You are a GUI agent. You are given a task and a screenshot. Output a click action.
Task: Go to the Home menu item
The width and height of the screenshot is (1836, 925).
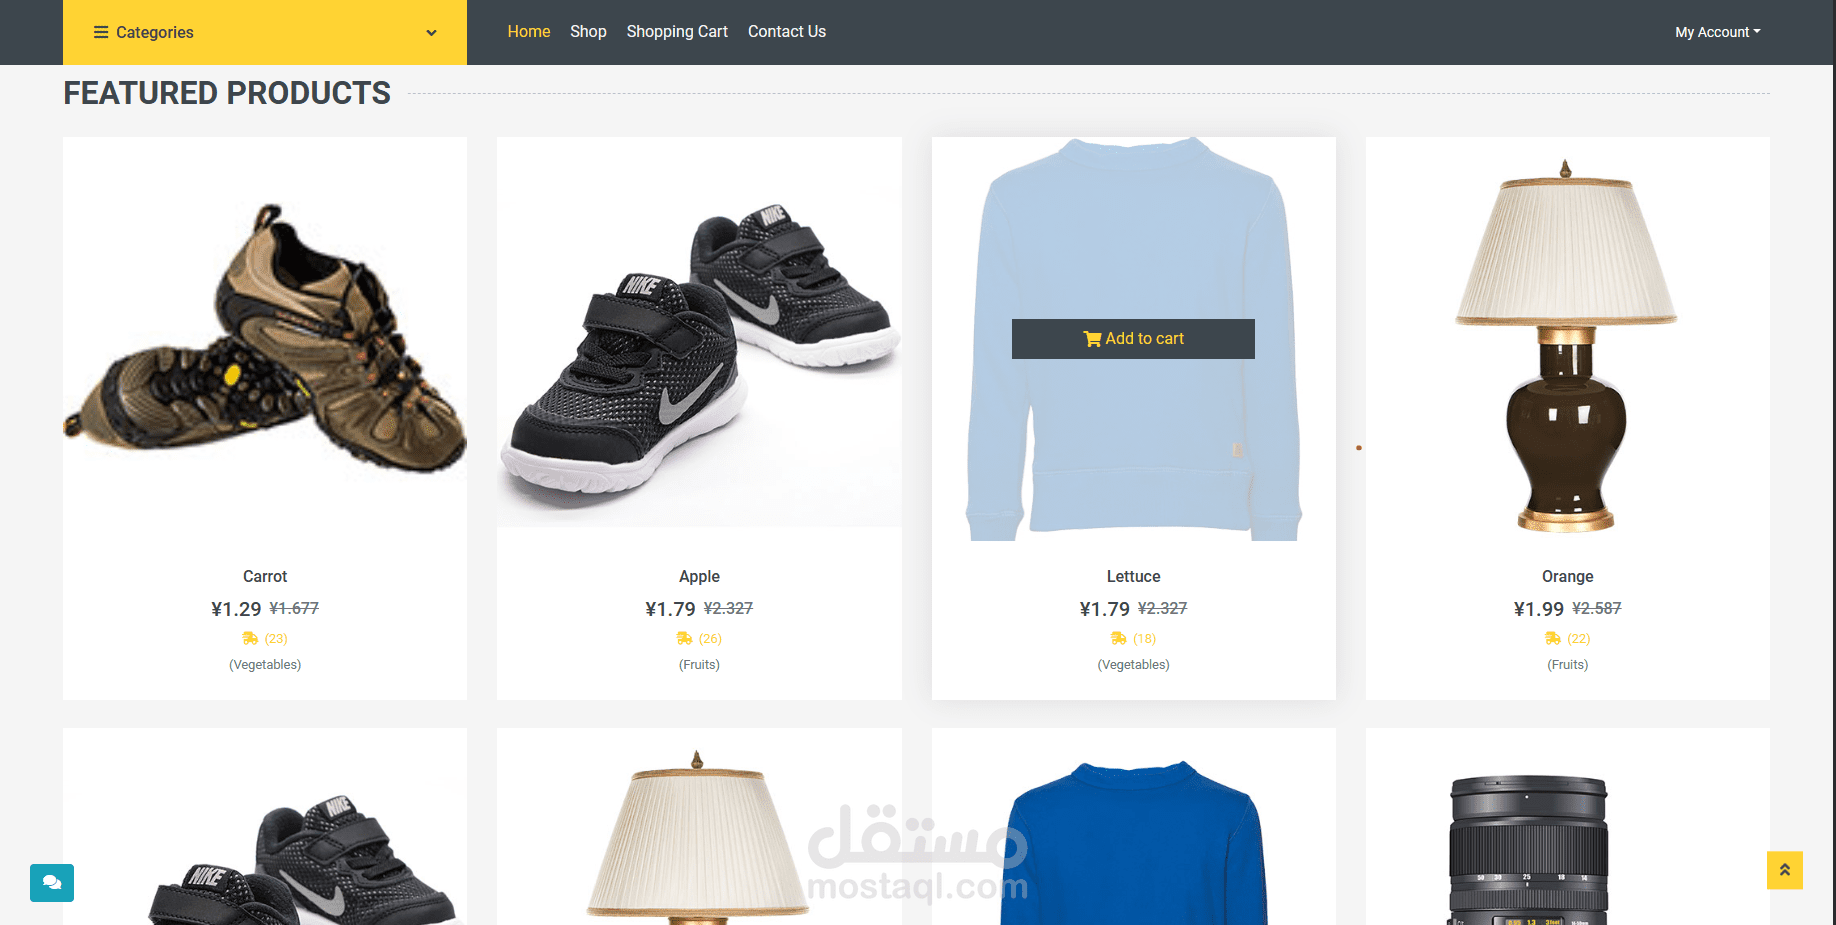click(x=529, y=32)
